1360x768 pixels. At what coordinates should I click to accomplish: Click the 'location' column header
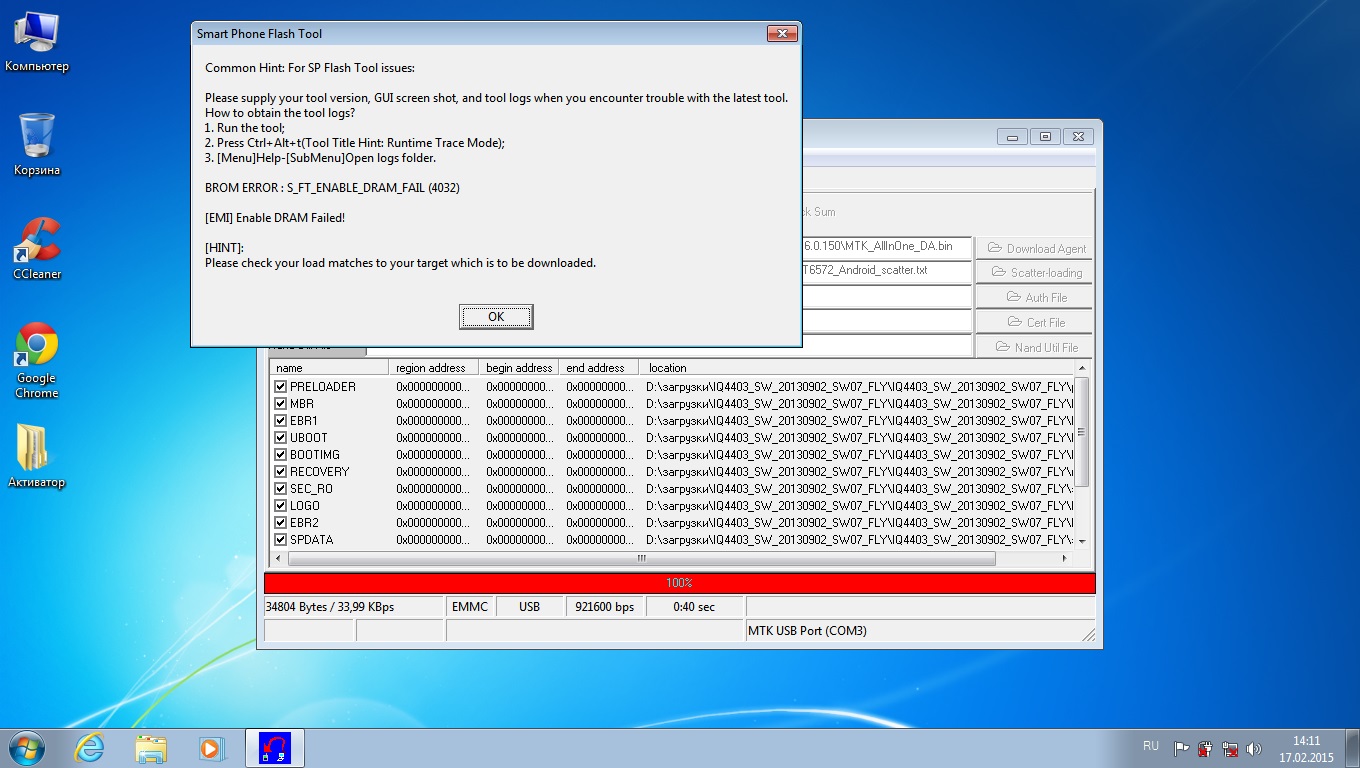pyautogui.click(x=667, y=368)
